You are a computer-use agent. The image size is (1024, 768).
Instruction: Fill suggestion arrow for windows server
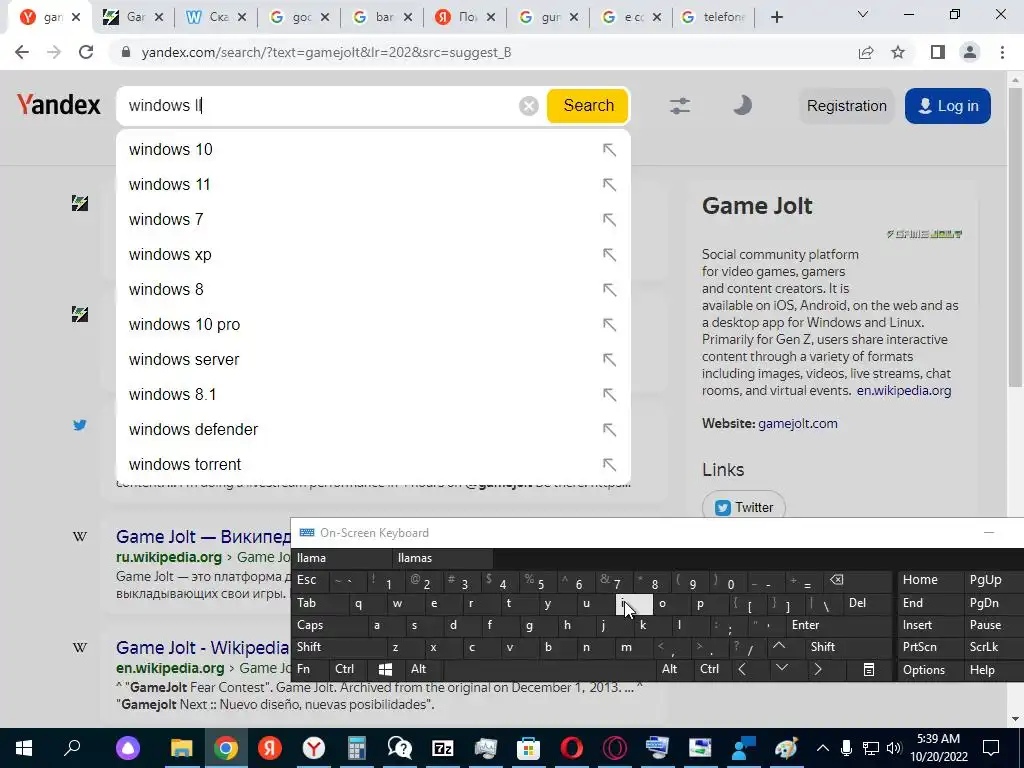pos(609,360)
